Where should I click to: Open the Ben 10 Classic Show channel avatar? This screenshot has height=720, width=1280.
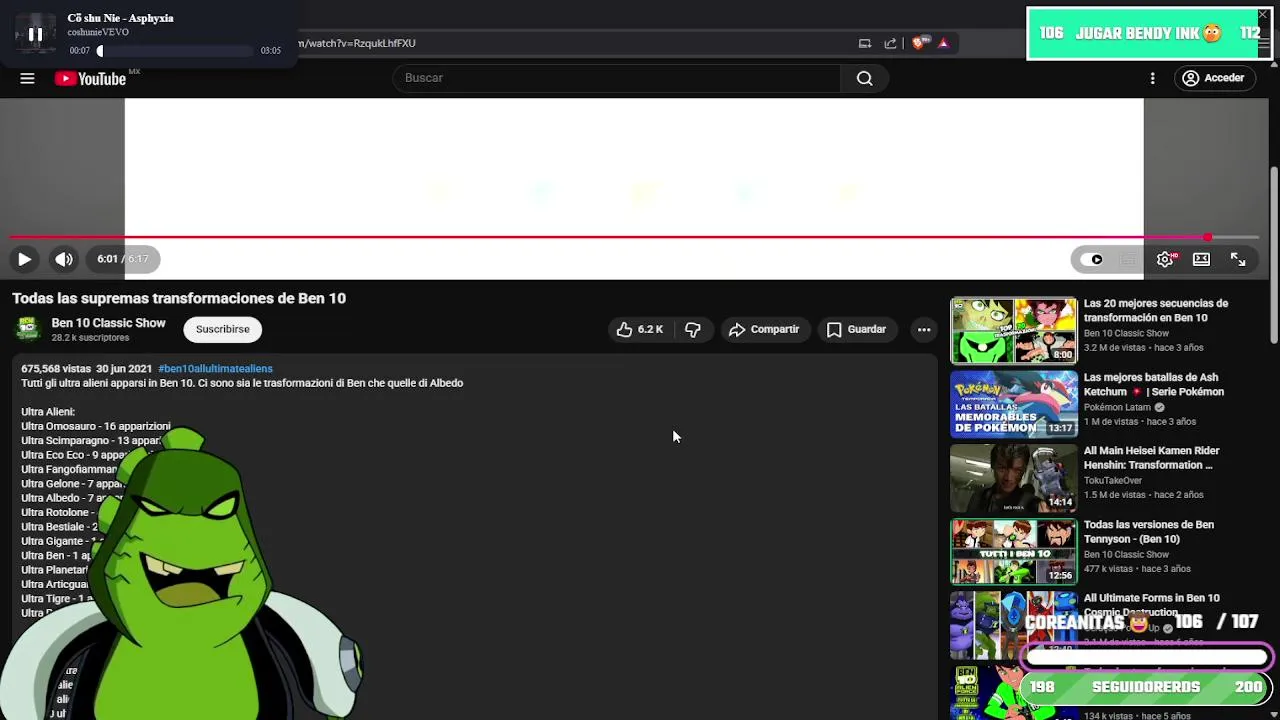click(28, 329)
